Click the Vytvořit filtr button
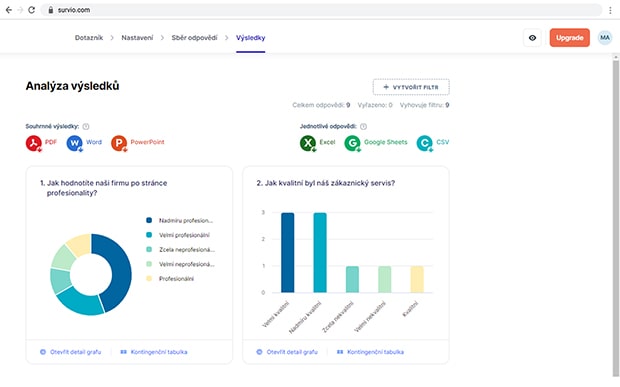Viewport: 620px width, 387px height. [411, 87]
